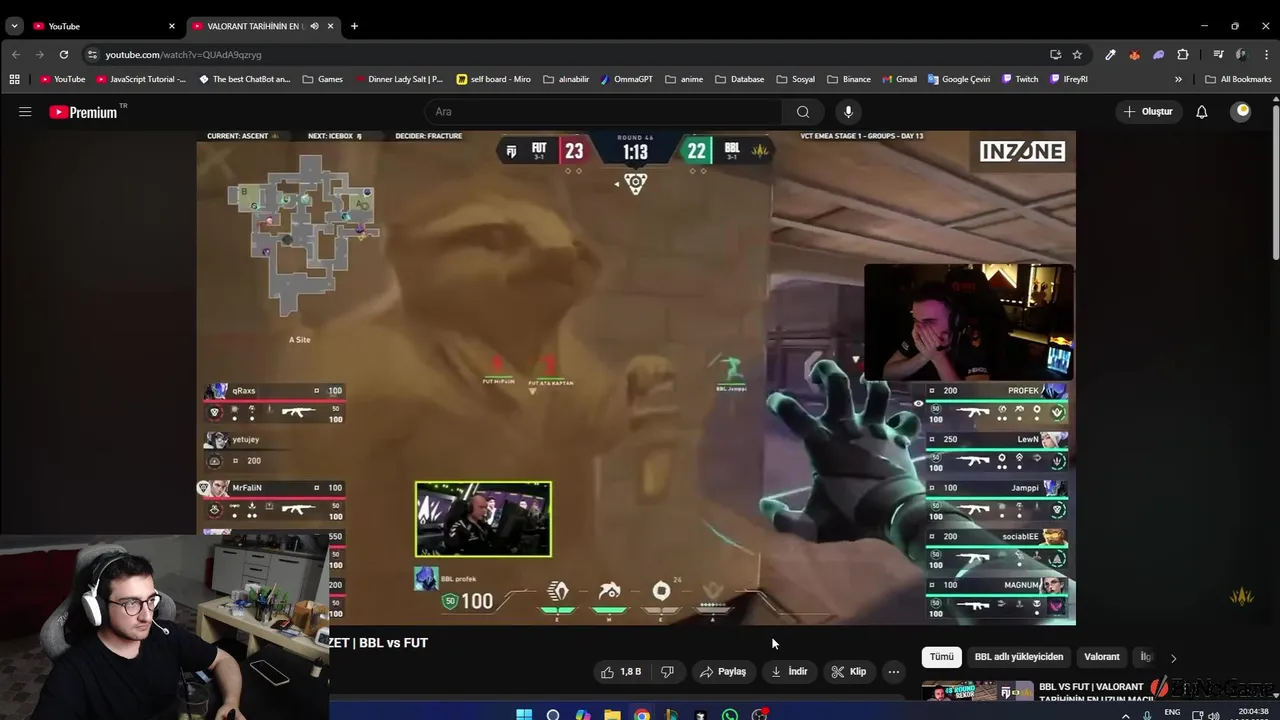Open the OmmaGPT bookmark
Viewport: 1280px width, 720px height.
tap(625, 79)
